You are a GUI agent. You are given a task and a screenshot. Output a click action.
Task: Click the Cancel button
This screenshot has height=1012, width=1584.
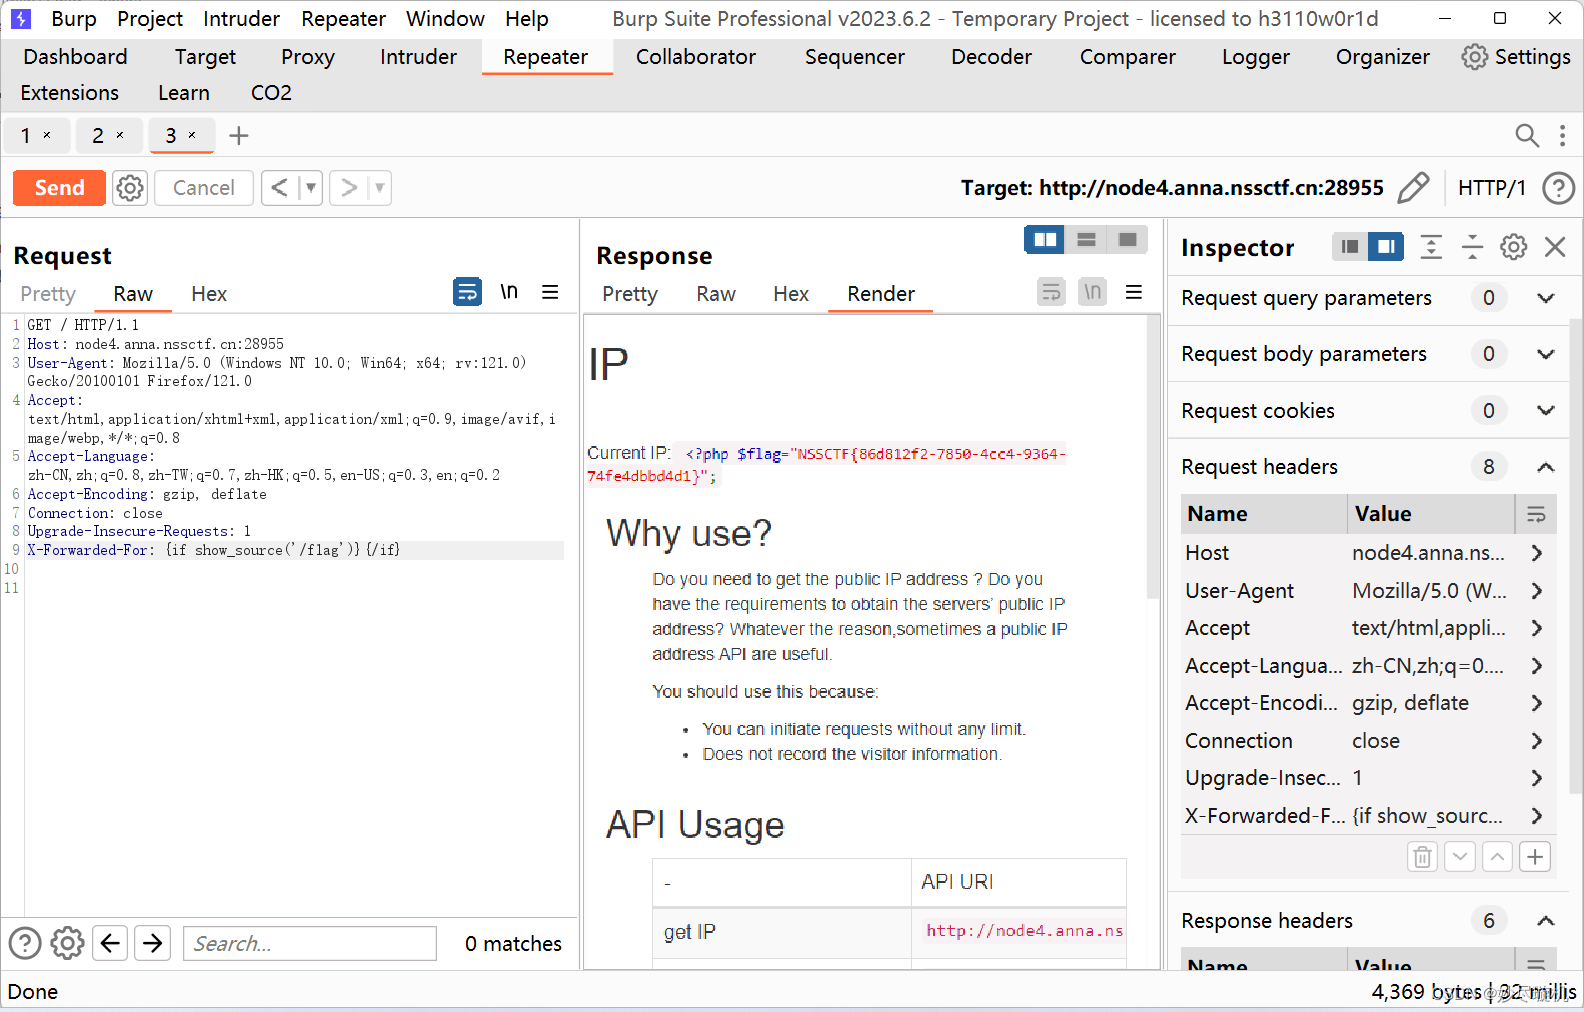203,188
